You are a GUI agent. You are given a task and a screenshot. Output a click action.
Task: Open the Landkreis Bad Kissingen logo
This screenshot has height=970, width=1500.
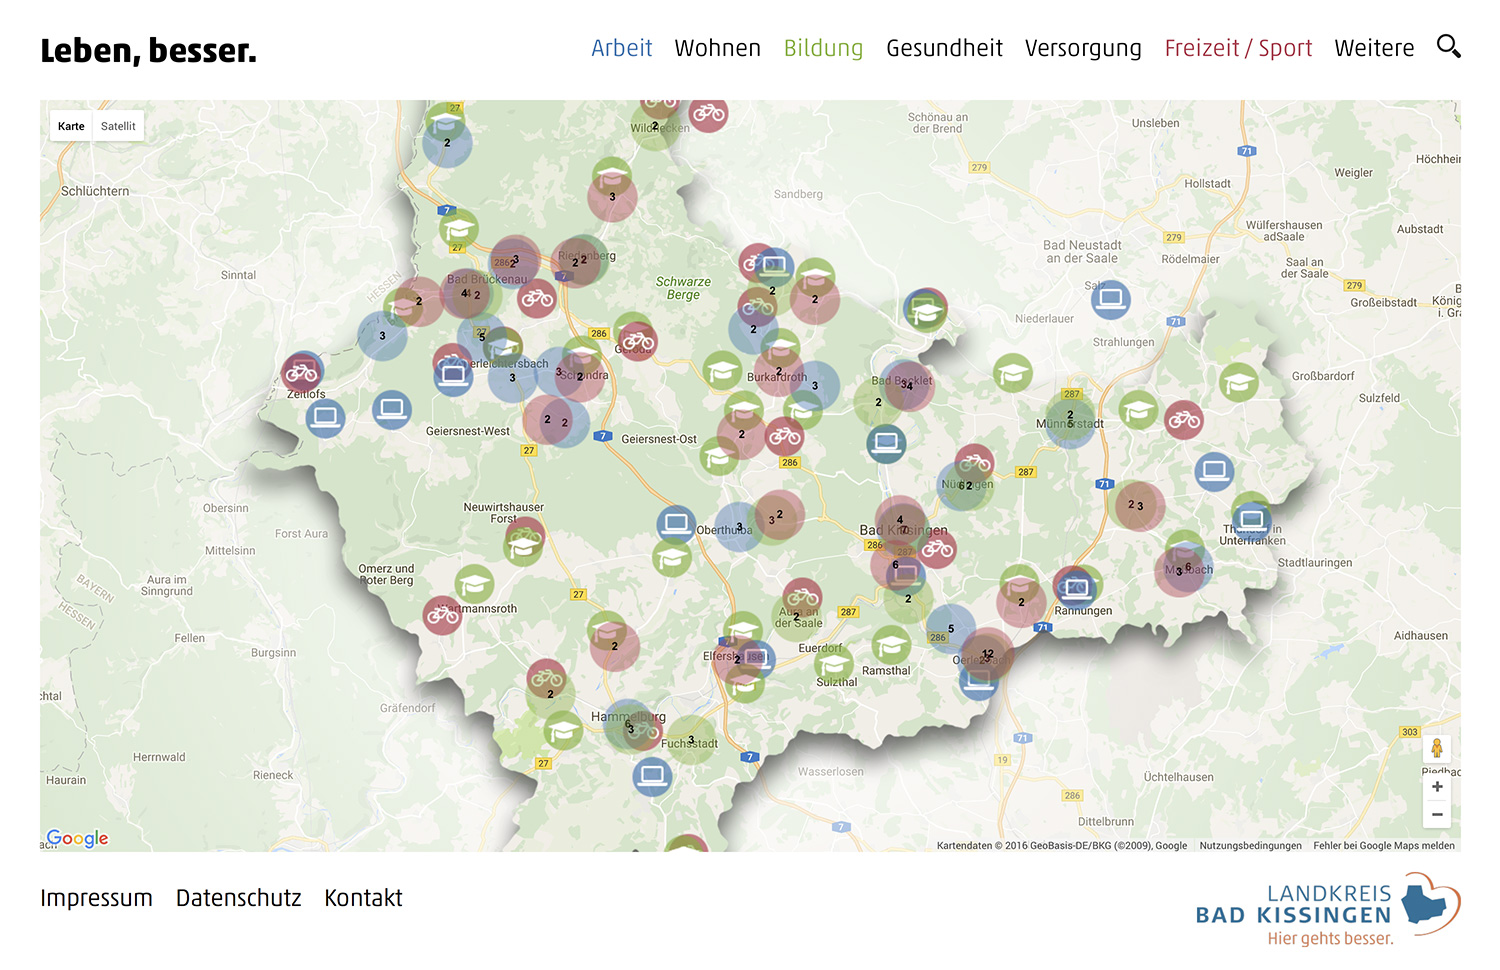(1328, 910)
